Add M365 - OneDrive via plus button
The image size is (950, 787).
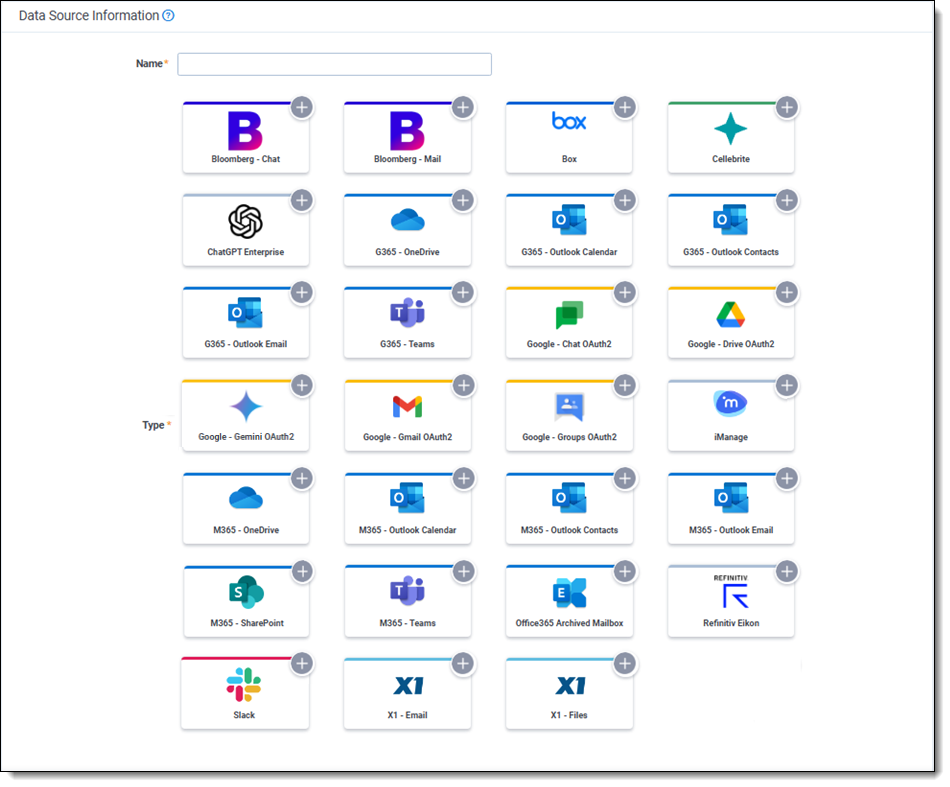pos(302,479)
